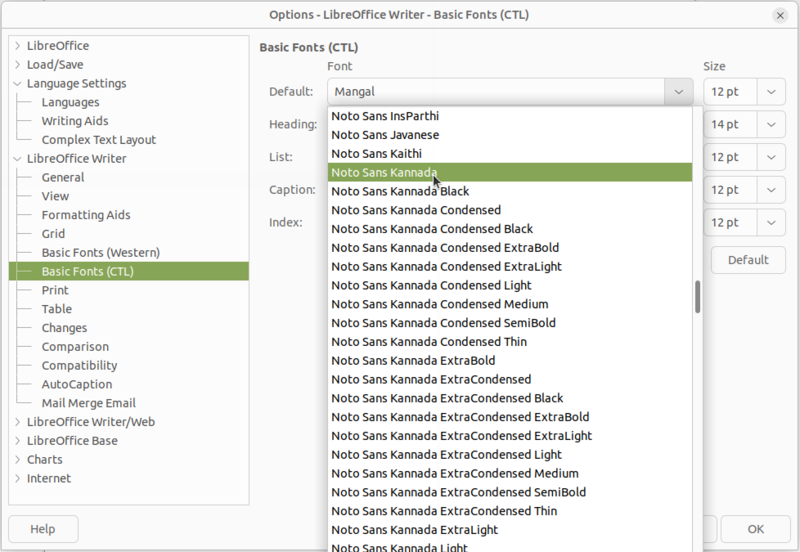This screenshot has height=552, width=800.
Task: Pick Noto Sans Kannada Condensed SemiBold
Action: [x=510, y=323]
